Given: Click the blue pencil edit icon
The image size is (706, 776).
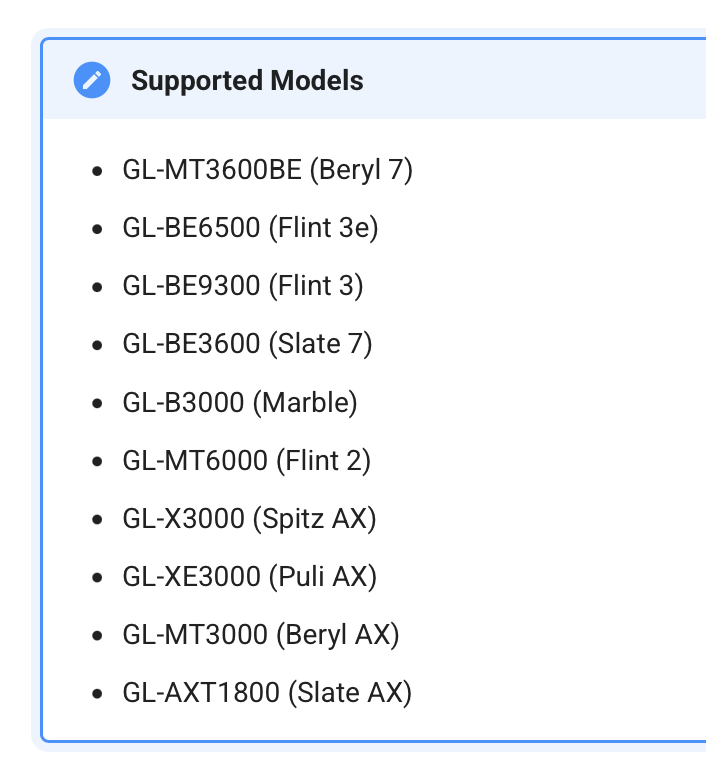Looking at the screenshot, I should point(92,81).
